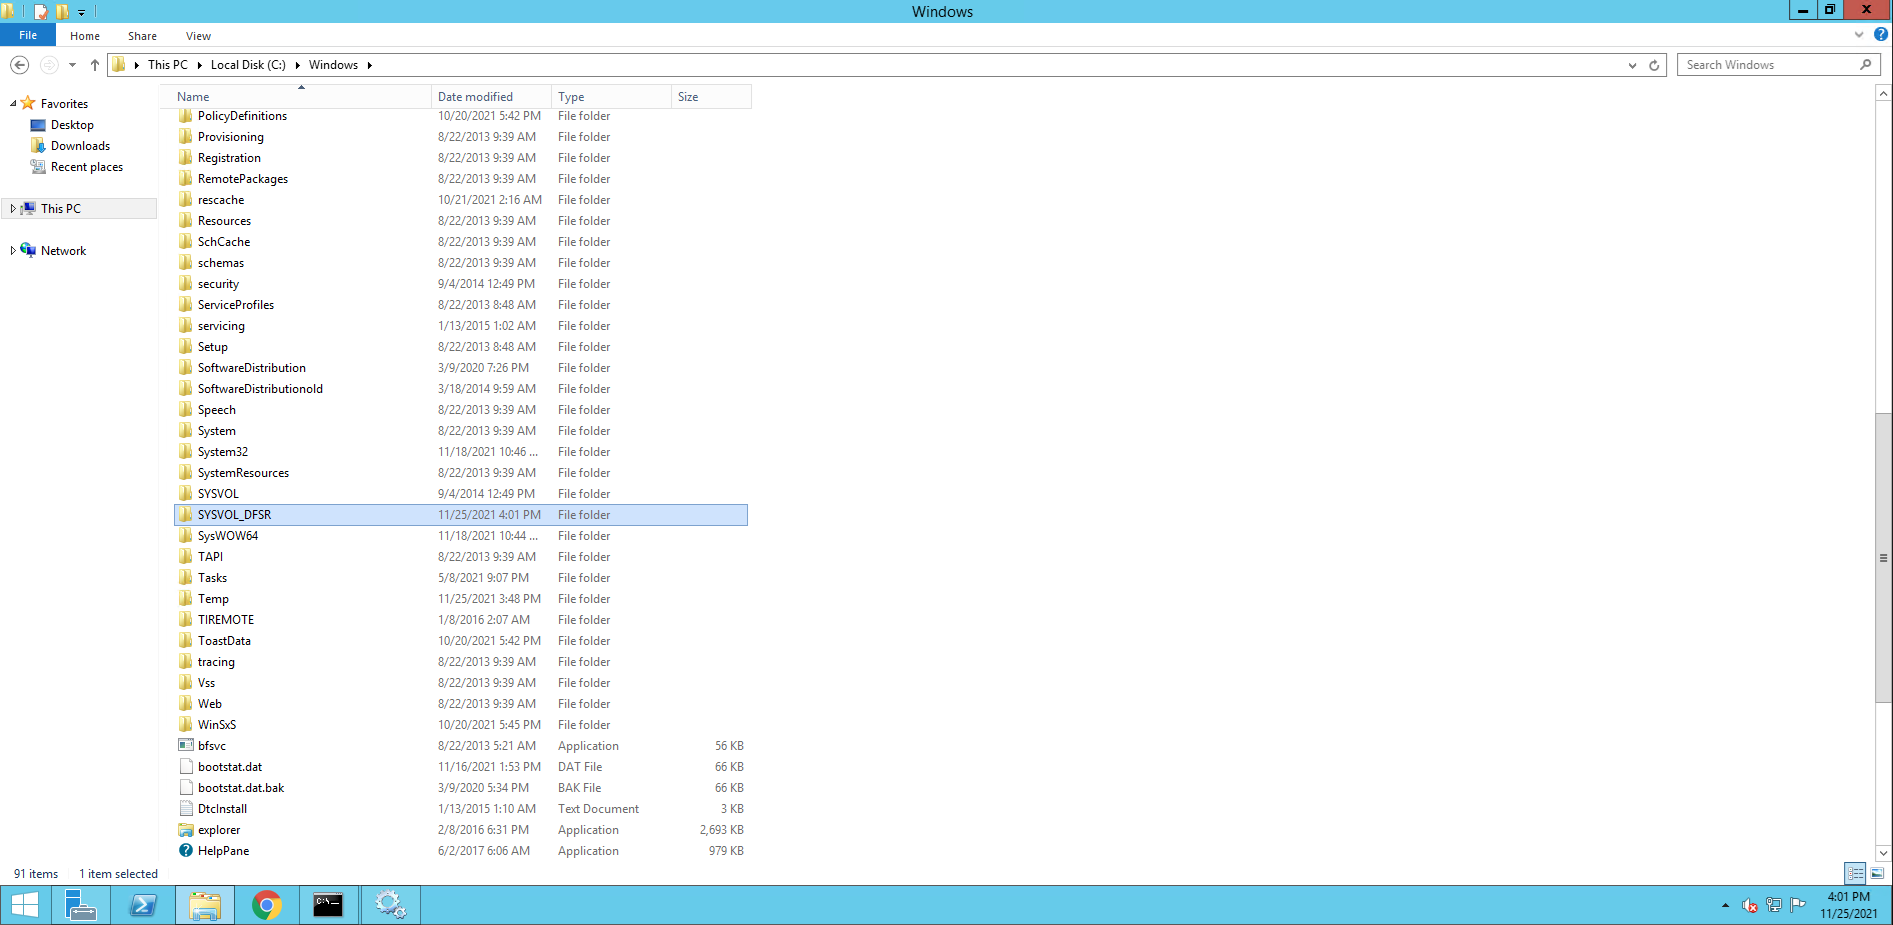This screenshot has height=925, width=1893.
Task: Select the explorer application icon
Action: pyautogui.click(x=186, y=830)
